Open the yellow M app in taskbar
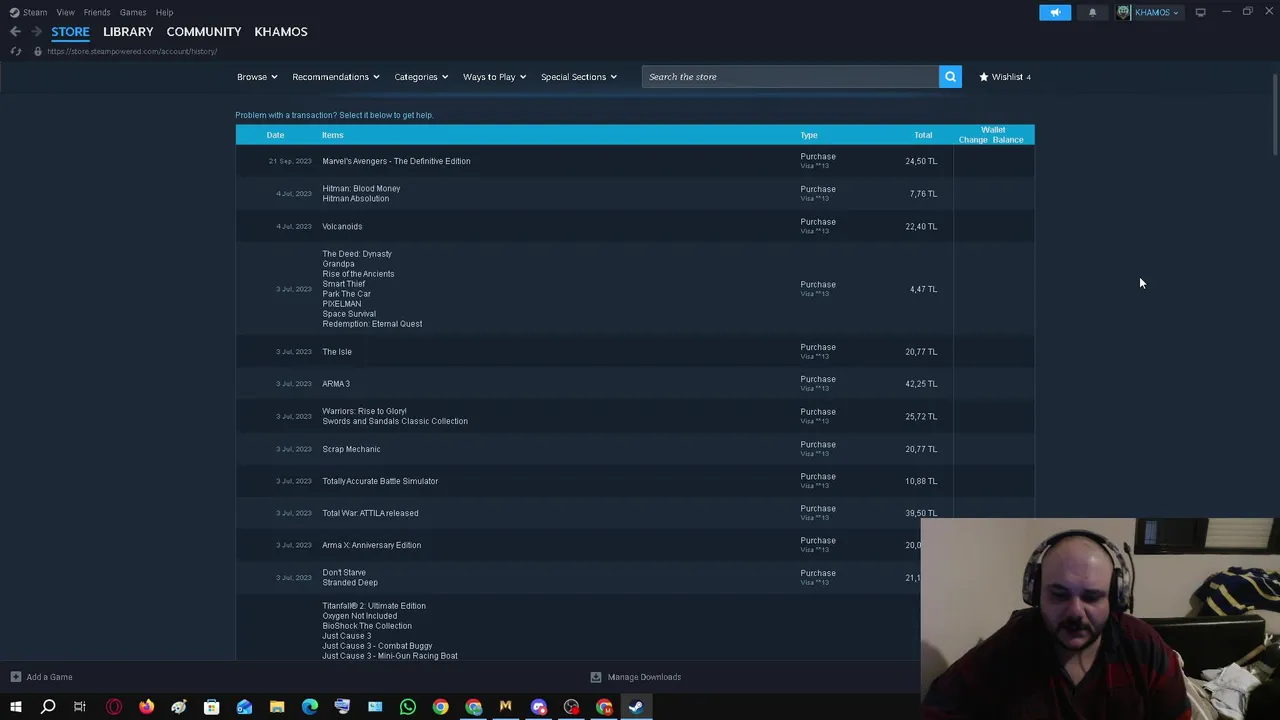The image size is (1280, 720). tap(506, 708)
